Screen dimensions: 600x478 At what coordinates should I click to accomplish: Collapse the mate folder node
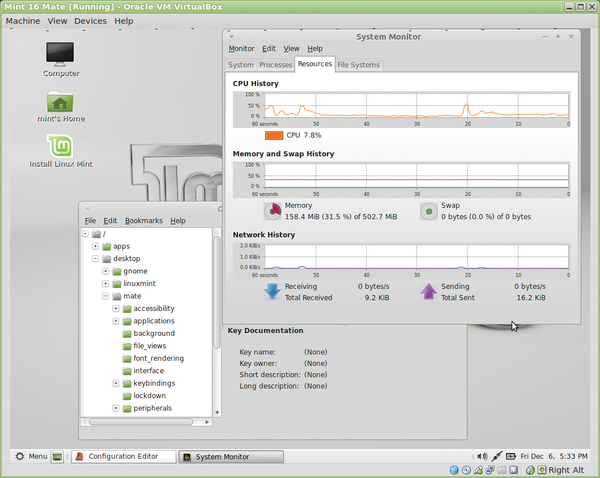[x=106, y=296]
